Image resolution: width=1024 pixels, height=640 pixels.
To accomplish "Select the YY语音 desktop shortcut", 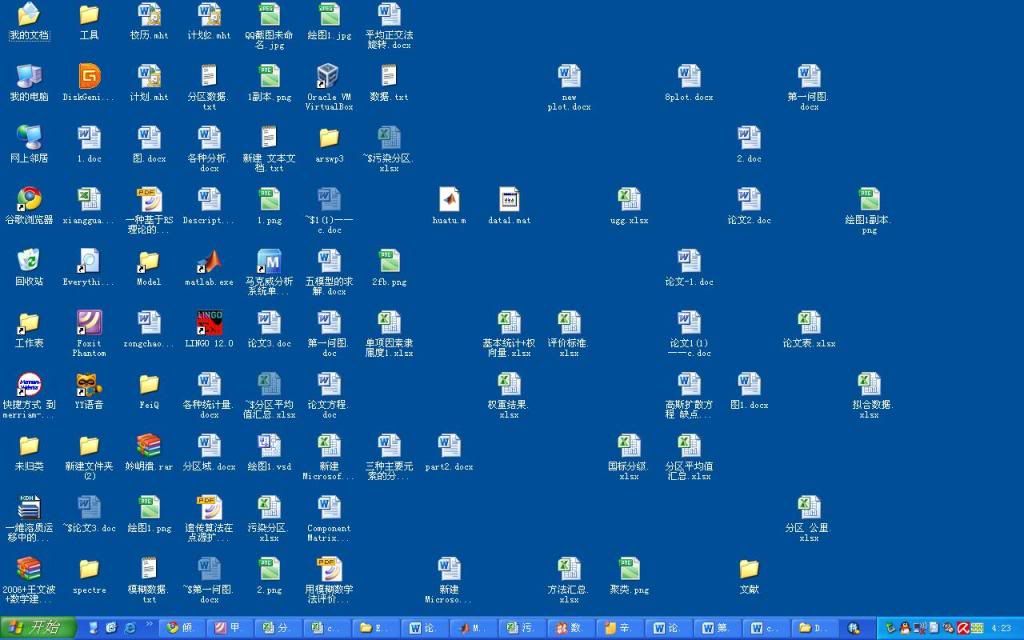I will tap(89, 386).
